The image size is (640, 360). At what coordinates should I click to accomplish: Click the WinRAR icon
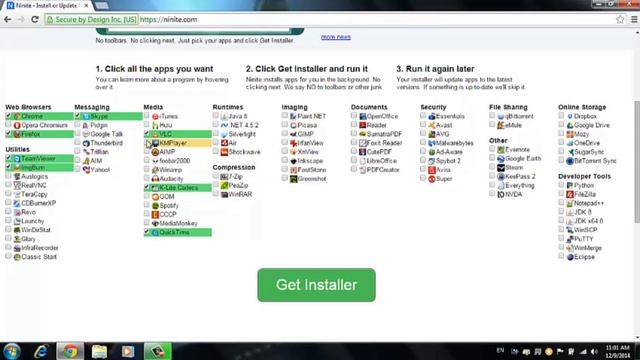click(224, 195)
